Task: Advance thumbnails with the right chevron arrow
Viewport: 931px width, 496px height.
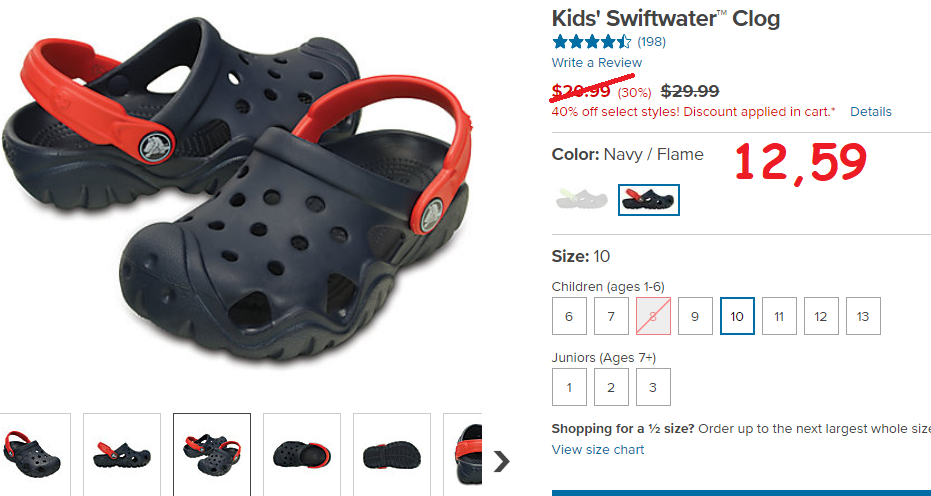Action: tap(502, 461)
